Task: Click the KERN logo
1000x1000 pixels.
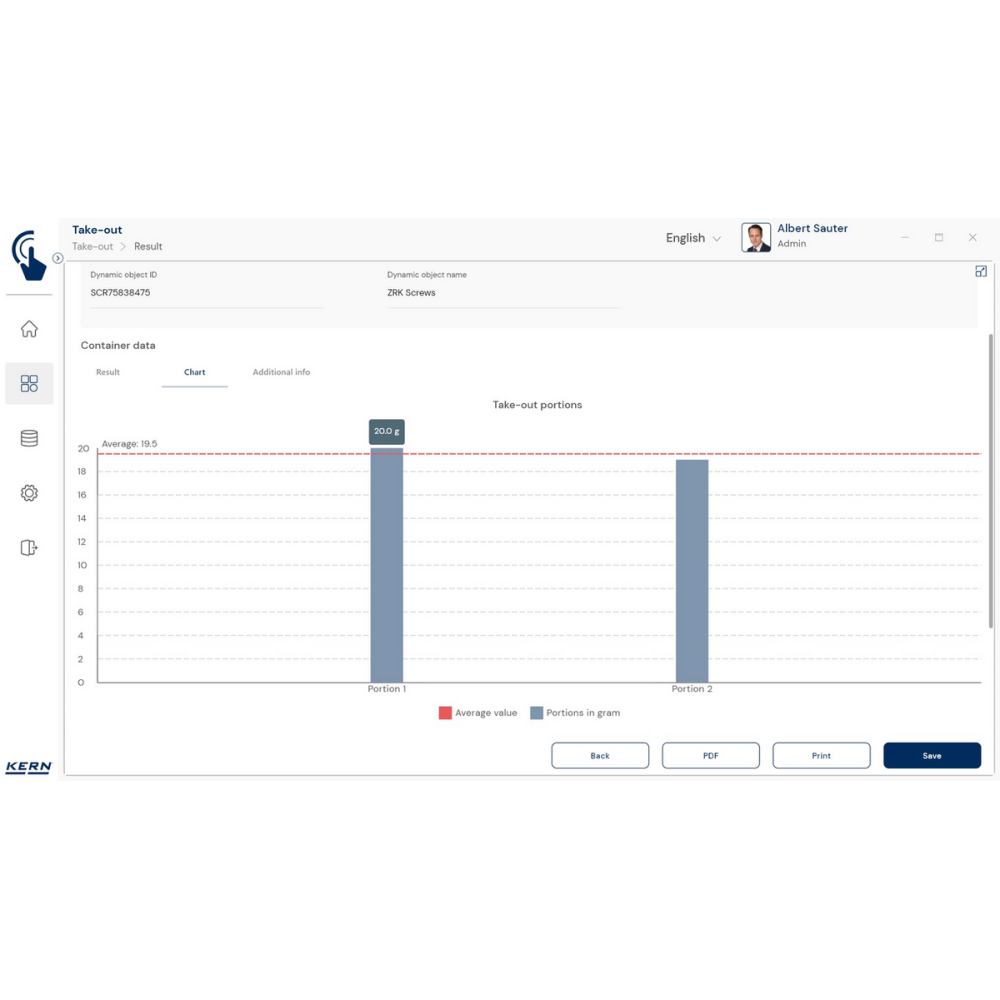Action: [x=29, y=767]
